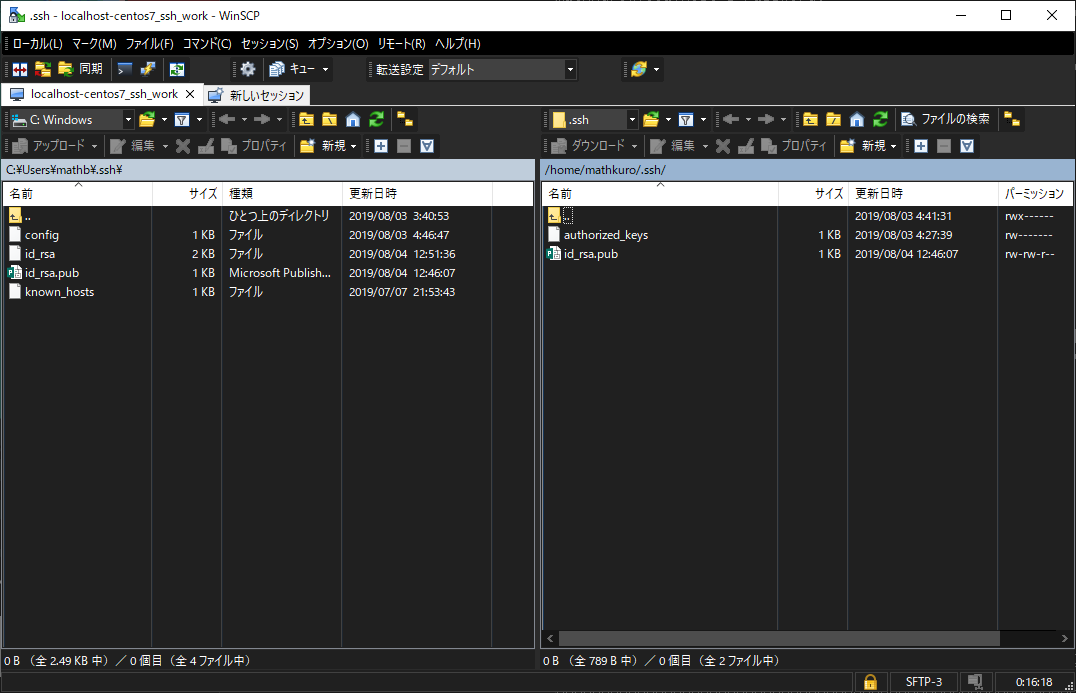Go to remote root directory icon

[833, 120]
